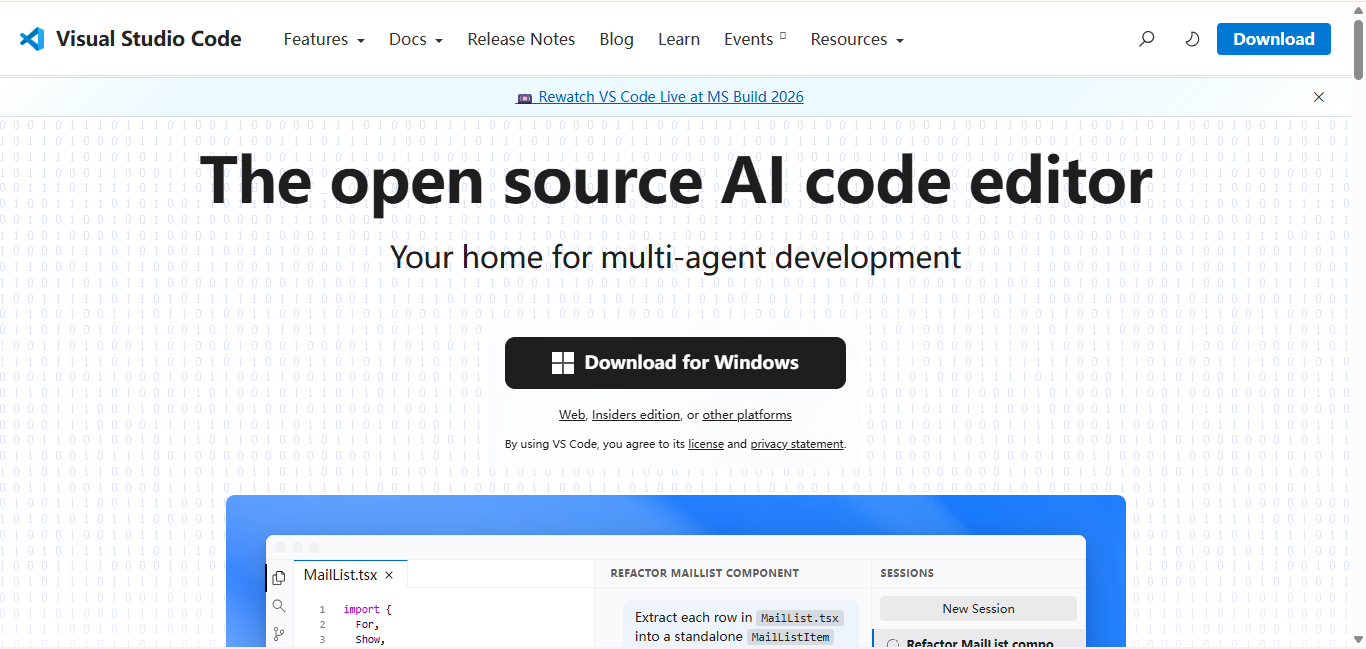Expand the Features dropdown menu

pyautogui.click(x=324, y=39)
